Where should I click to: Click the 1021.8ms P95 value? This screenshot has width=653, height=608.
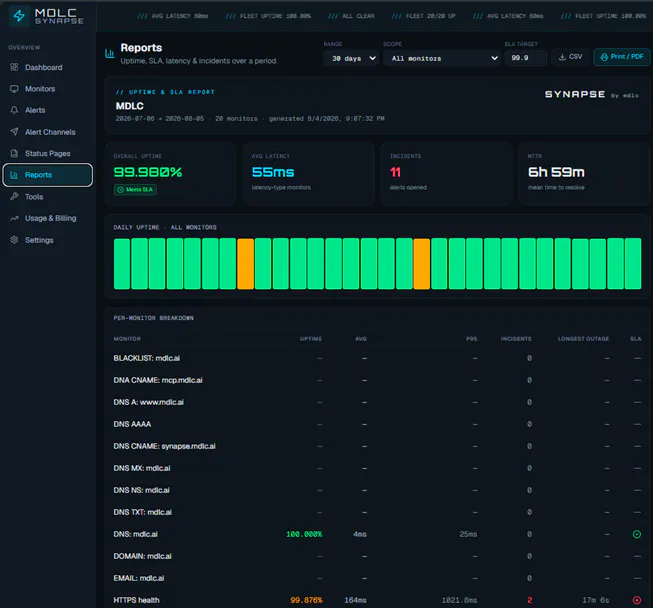coord(459,600)
